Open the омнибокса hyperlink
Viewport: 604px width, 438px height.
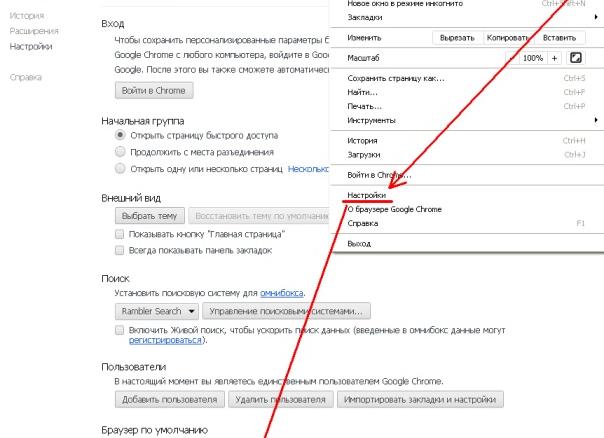pyautogui.click(x=282, y=293)
